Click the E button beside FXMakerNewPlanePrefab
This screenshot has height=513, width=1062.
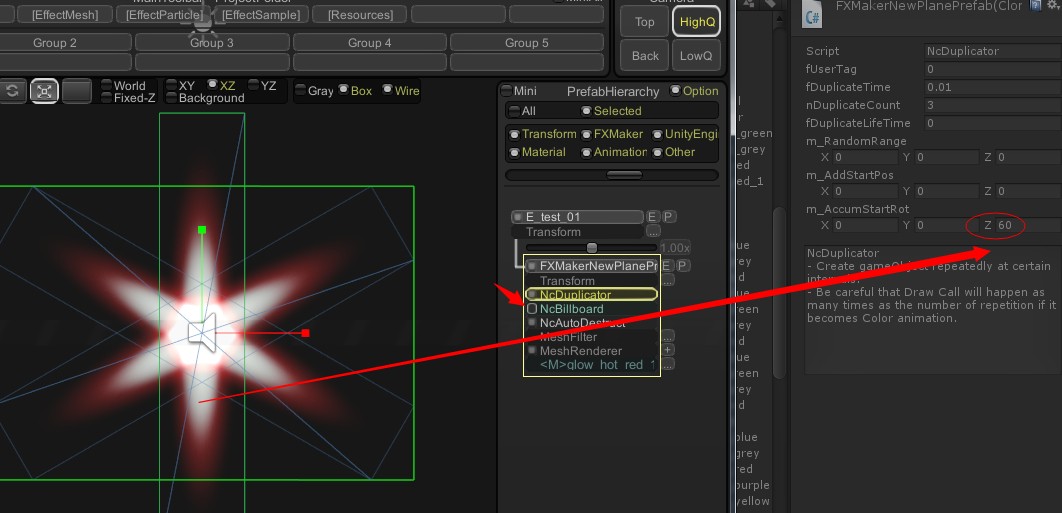click(666, 266)
